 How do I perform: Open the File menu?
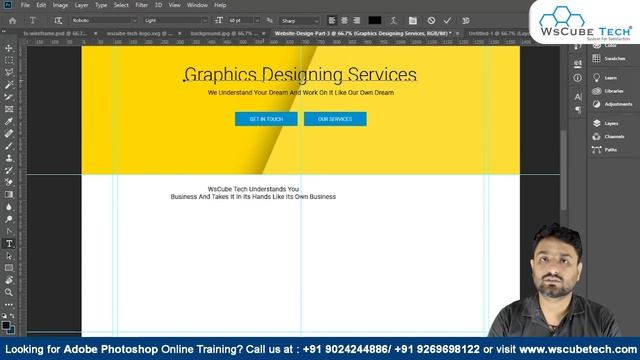[x=25, y=5]
